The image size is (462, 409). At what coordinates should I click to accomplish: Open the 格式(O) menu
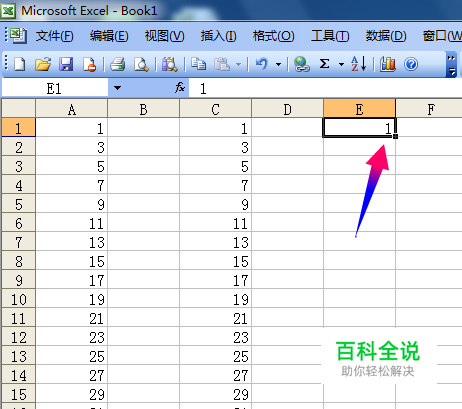tap(273, 36)
